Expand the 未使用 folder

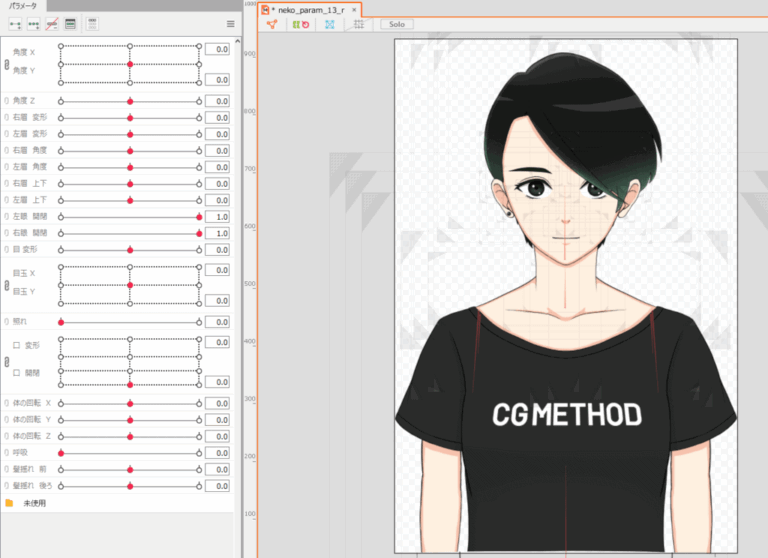click(10, 502)
